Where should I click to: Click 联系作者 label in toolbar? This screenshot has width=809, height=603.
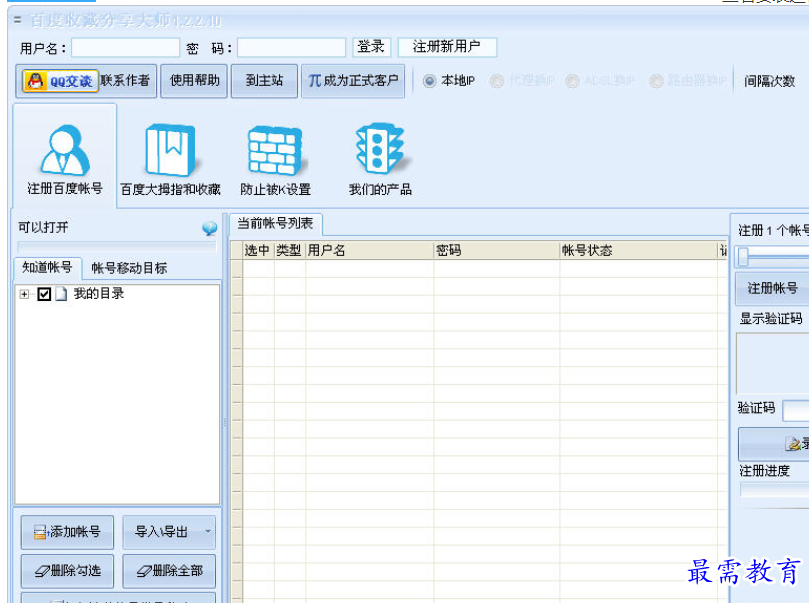point(125,80)
